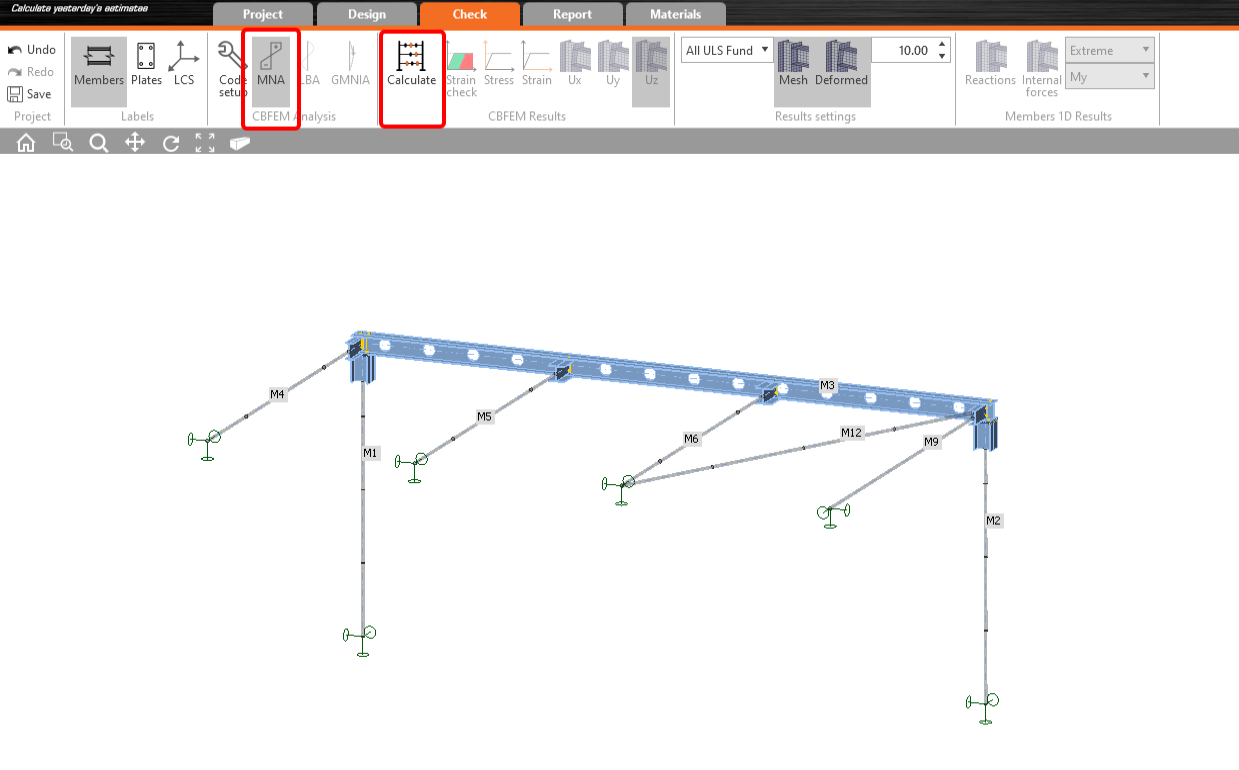Screen dimensions: 1239x770
Task: Activate zoom window tool
Action: (x=62, y=143)
